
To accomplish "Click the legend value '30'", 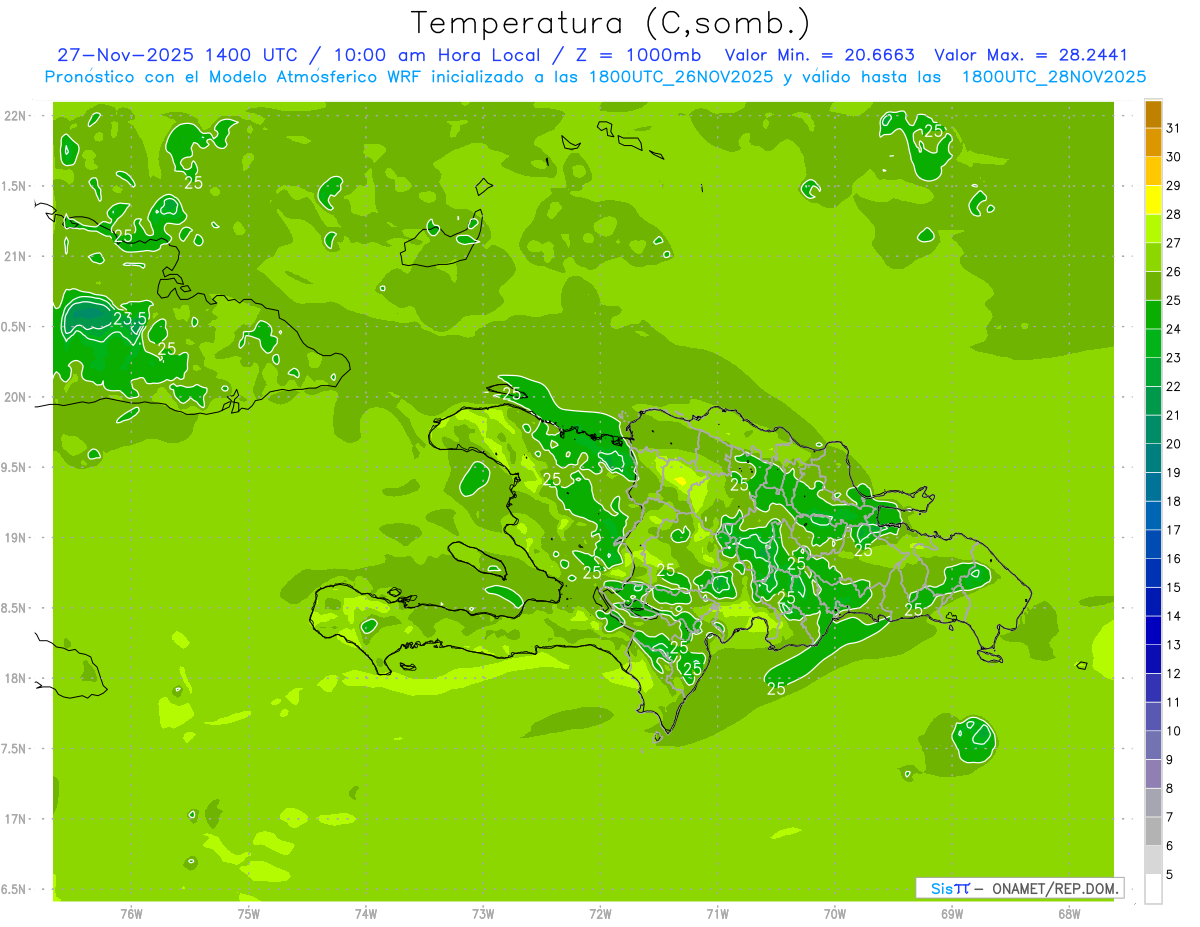I will (1174, 157).
